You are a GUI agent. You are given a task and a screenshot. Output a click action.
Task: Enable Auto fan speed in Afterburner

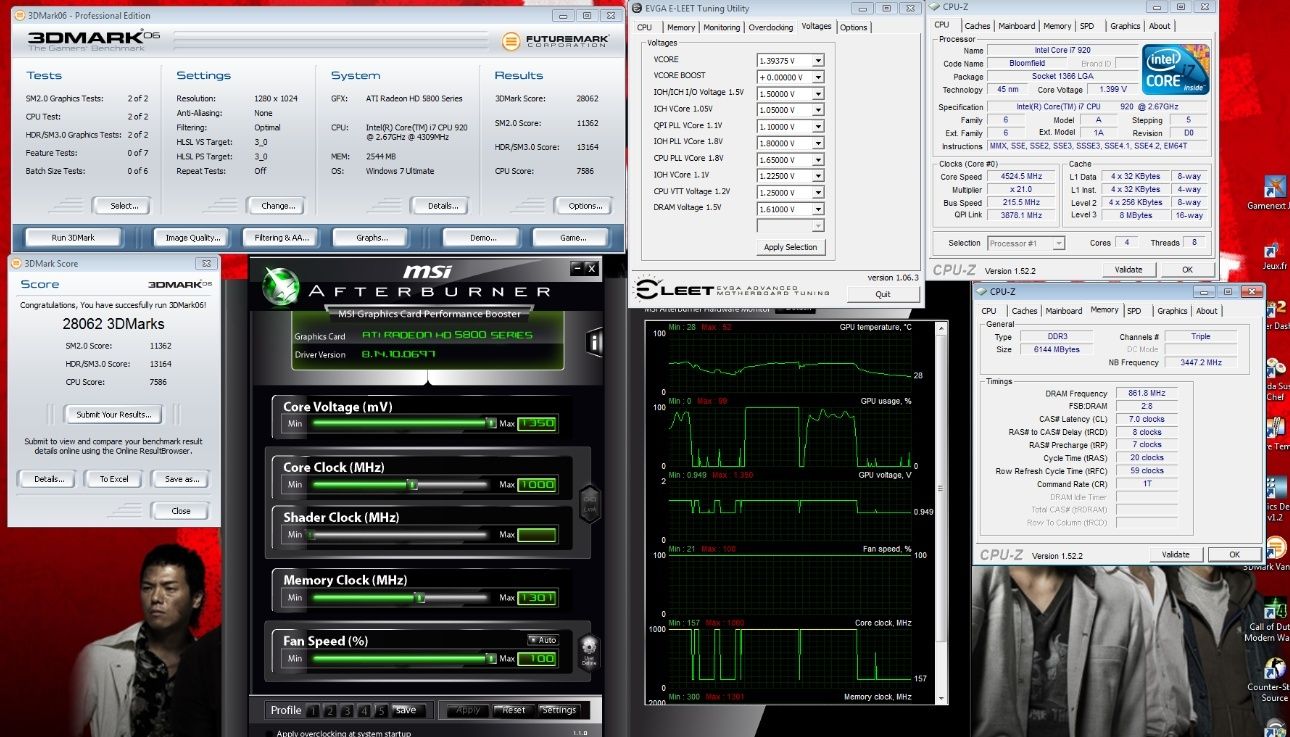coord(543,640)
